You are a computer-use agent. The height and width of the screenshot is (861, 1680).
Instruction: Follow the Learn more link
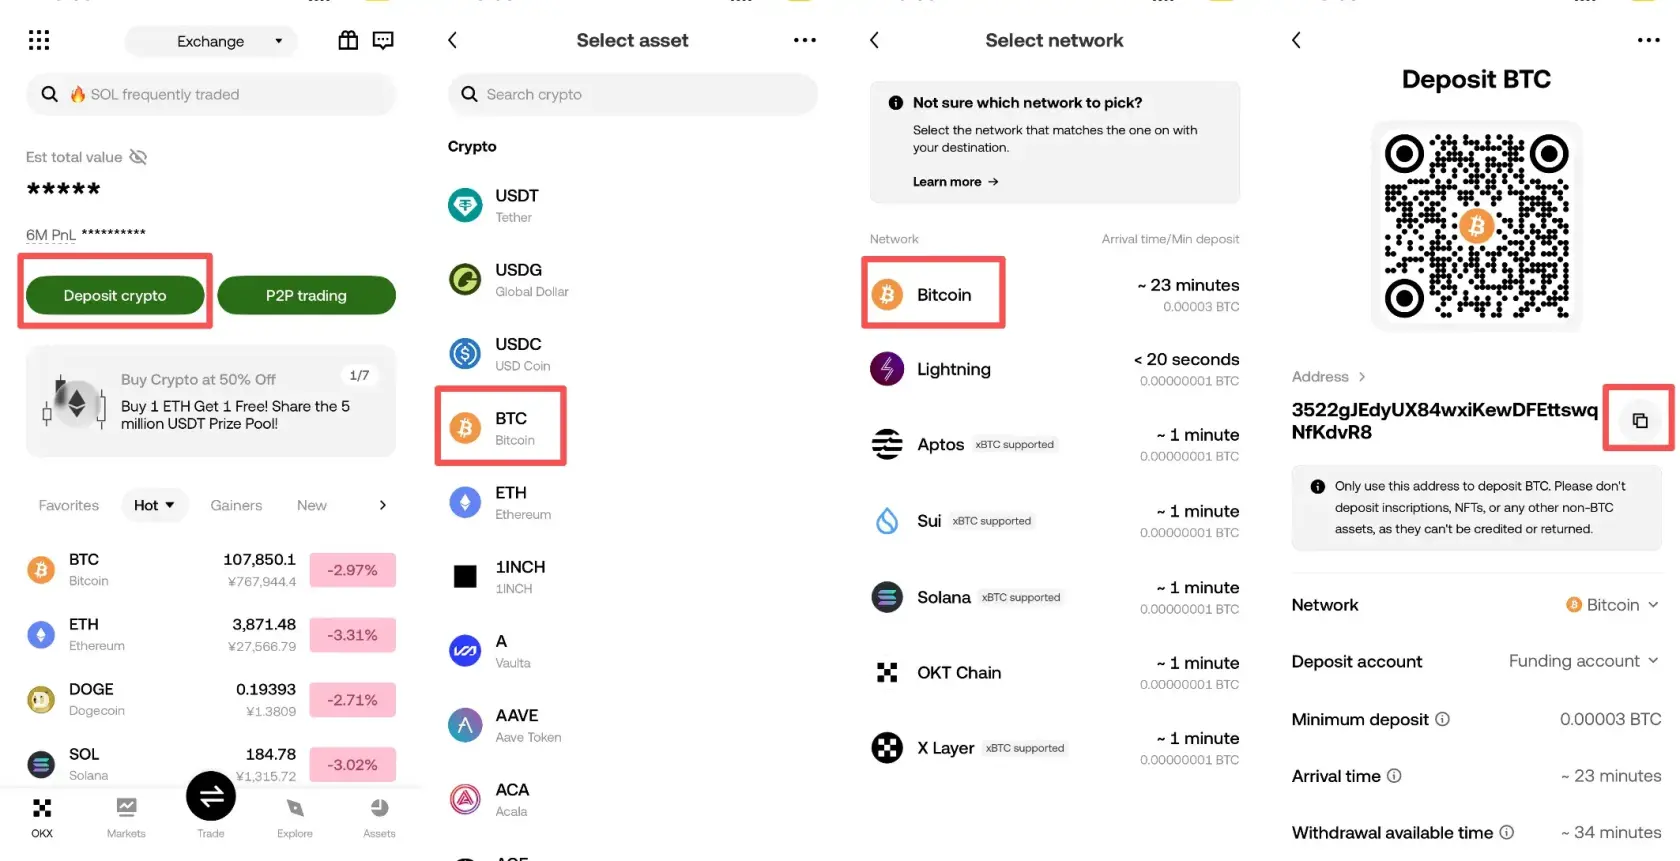(955, 182)
